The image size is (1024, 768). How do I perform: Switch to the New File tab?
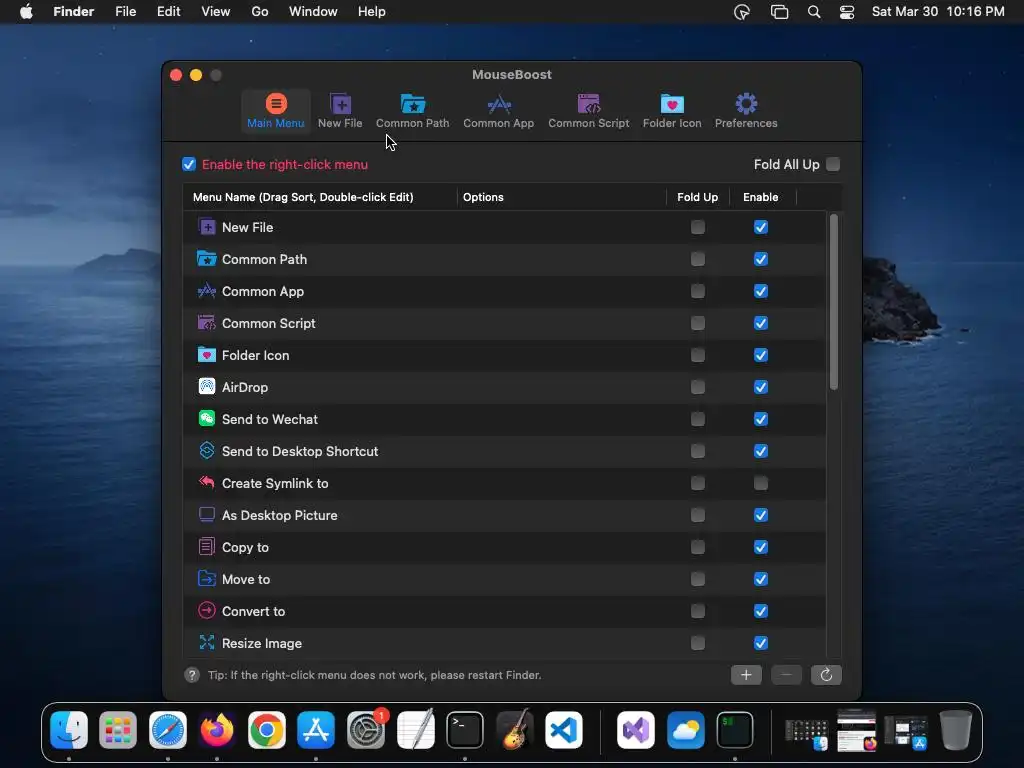340,111
